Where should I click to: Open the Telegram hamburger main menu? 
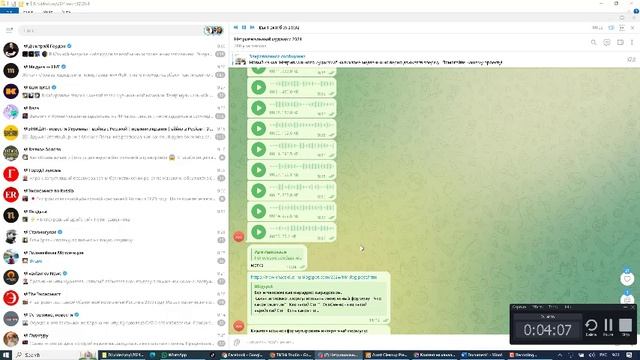pos(9,30)
